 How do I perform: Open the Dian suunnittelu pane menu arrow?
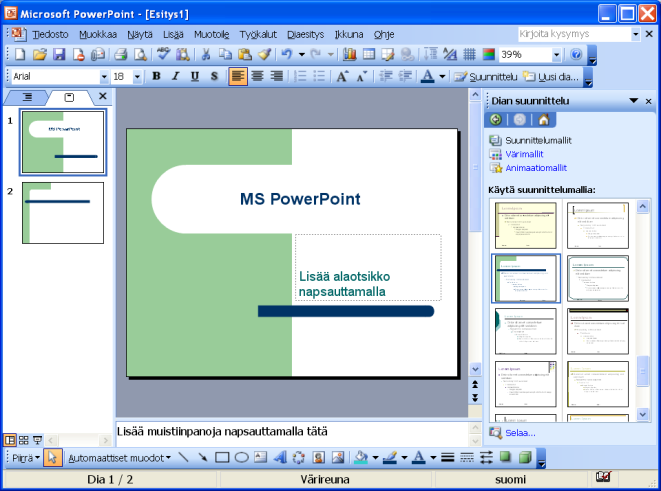tap(633, 101)
